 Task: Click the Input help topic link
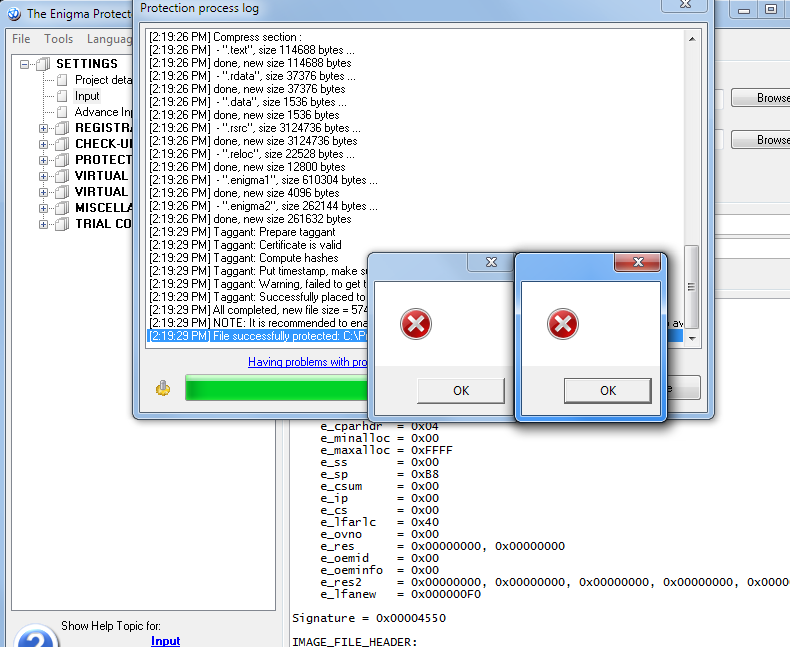[x=165, y=641]
